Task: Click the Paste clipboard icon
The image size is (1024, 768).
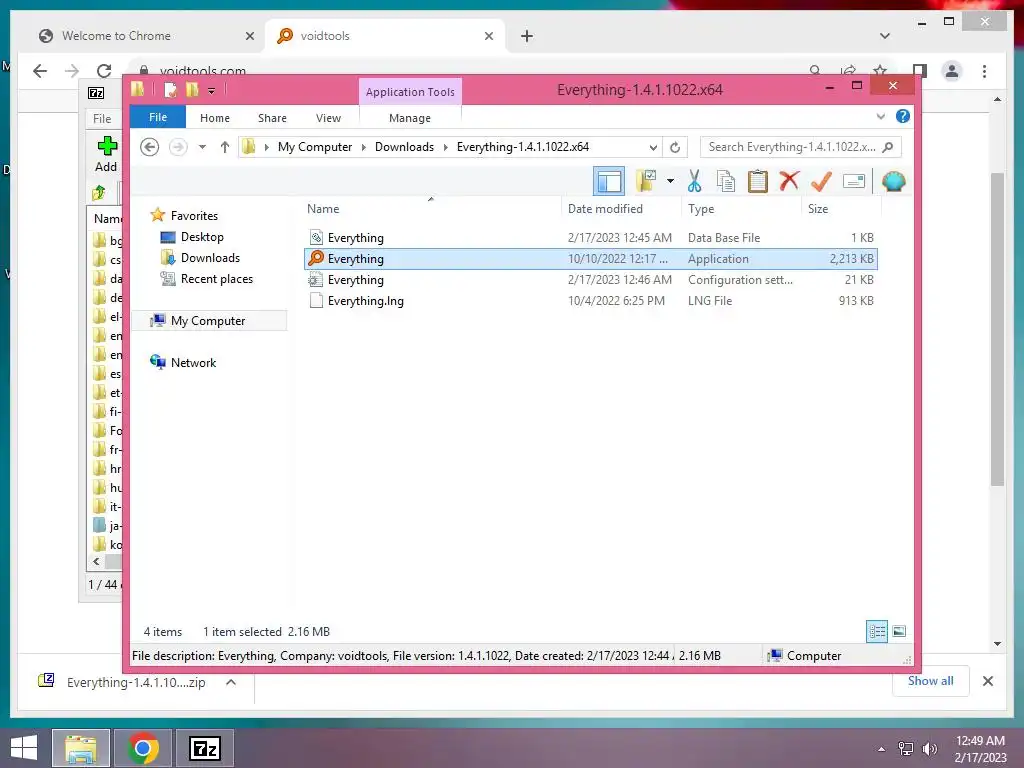Action: [758, 181]
